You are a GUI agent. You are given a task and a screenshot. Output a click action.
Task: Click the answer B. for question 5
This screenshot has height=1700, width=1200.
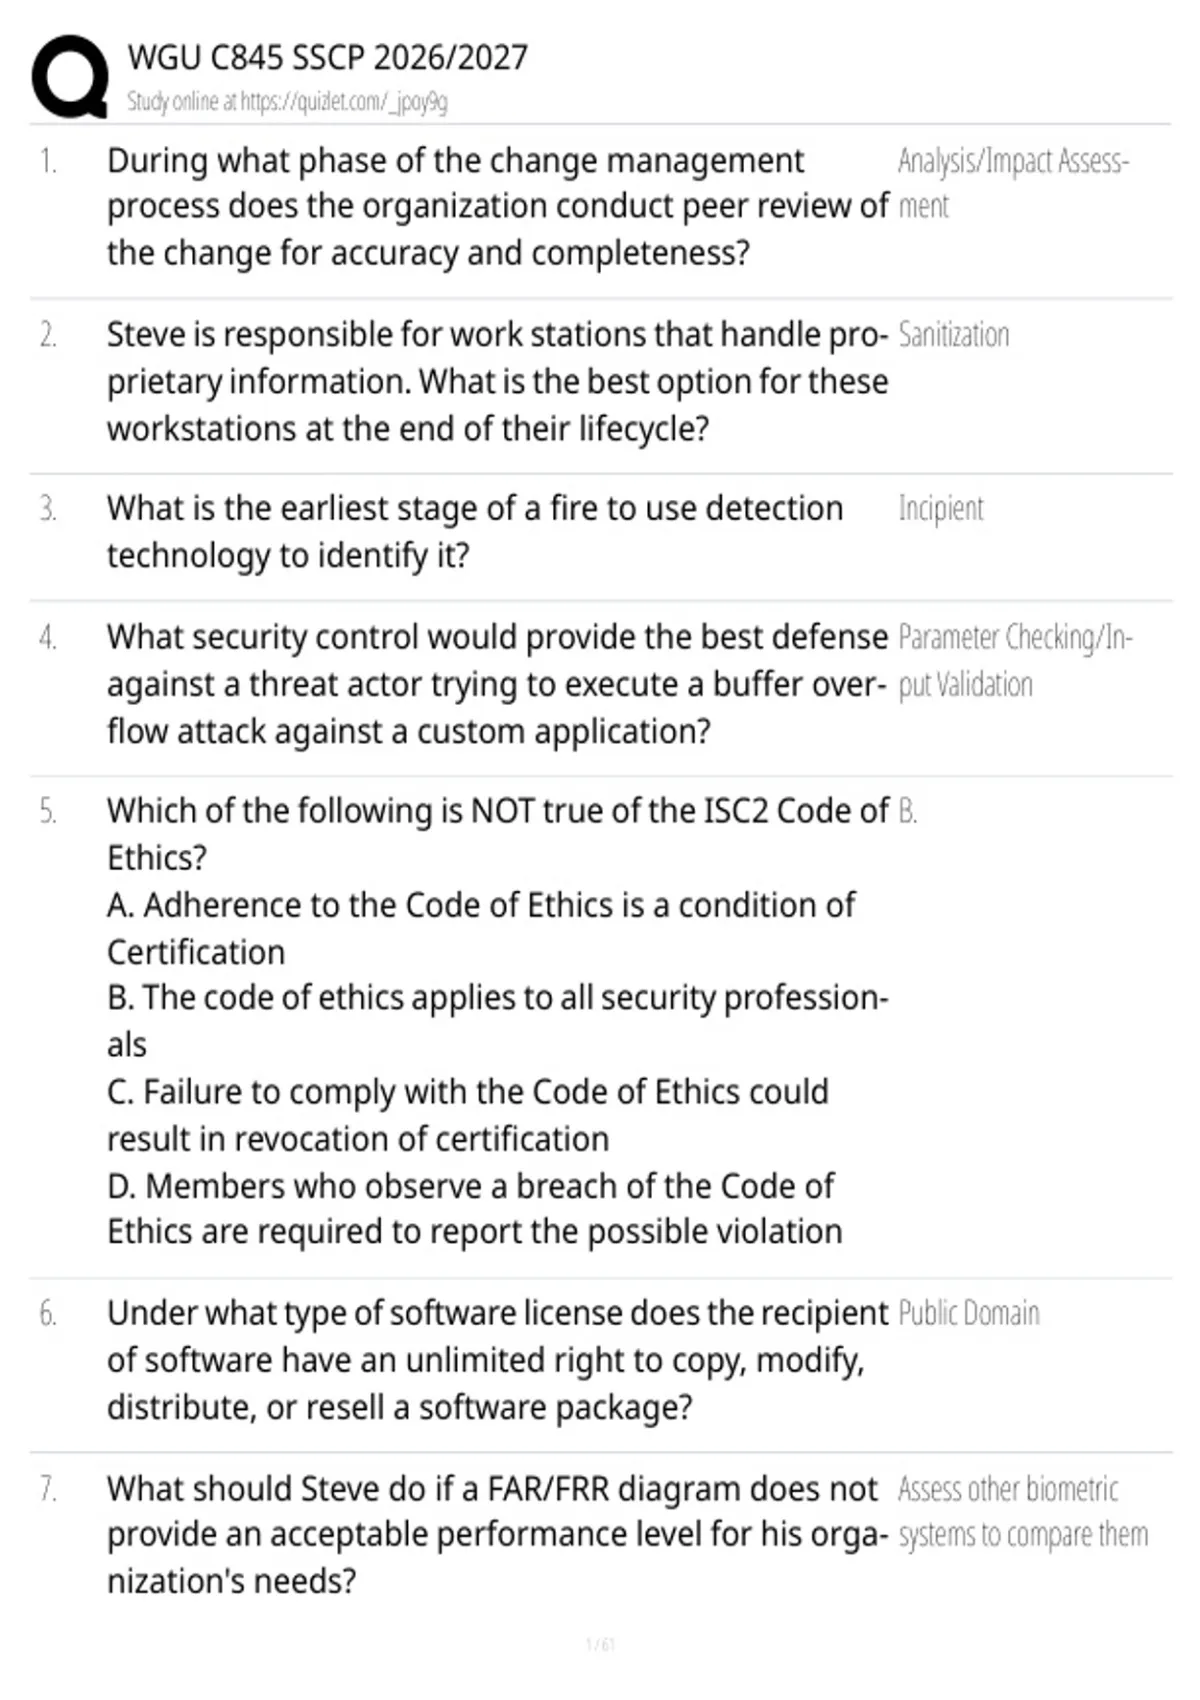[x=907, y=811]
